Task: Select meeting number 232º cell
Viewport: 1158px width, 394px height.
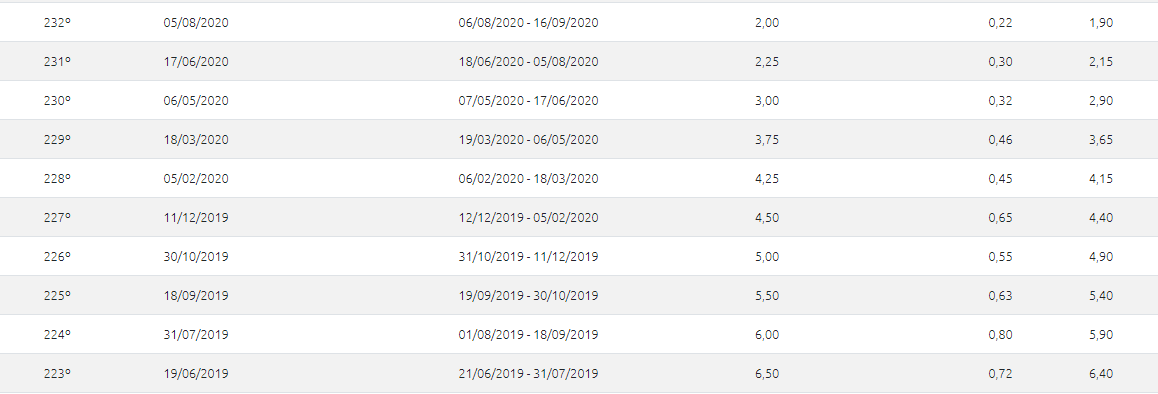Action: point(57,23)
